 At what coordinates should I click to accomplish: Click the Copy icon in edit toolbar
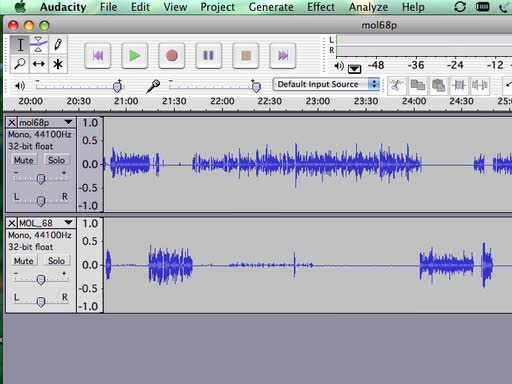coord(417,85)
